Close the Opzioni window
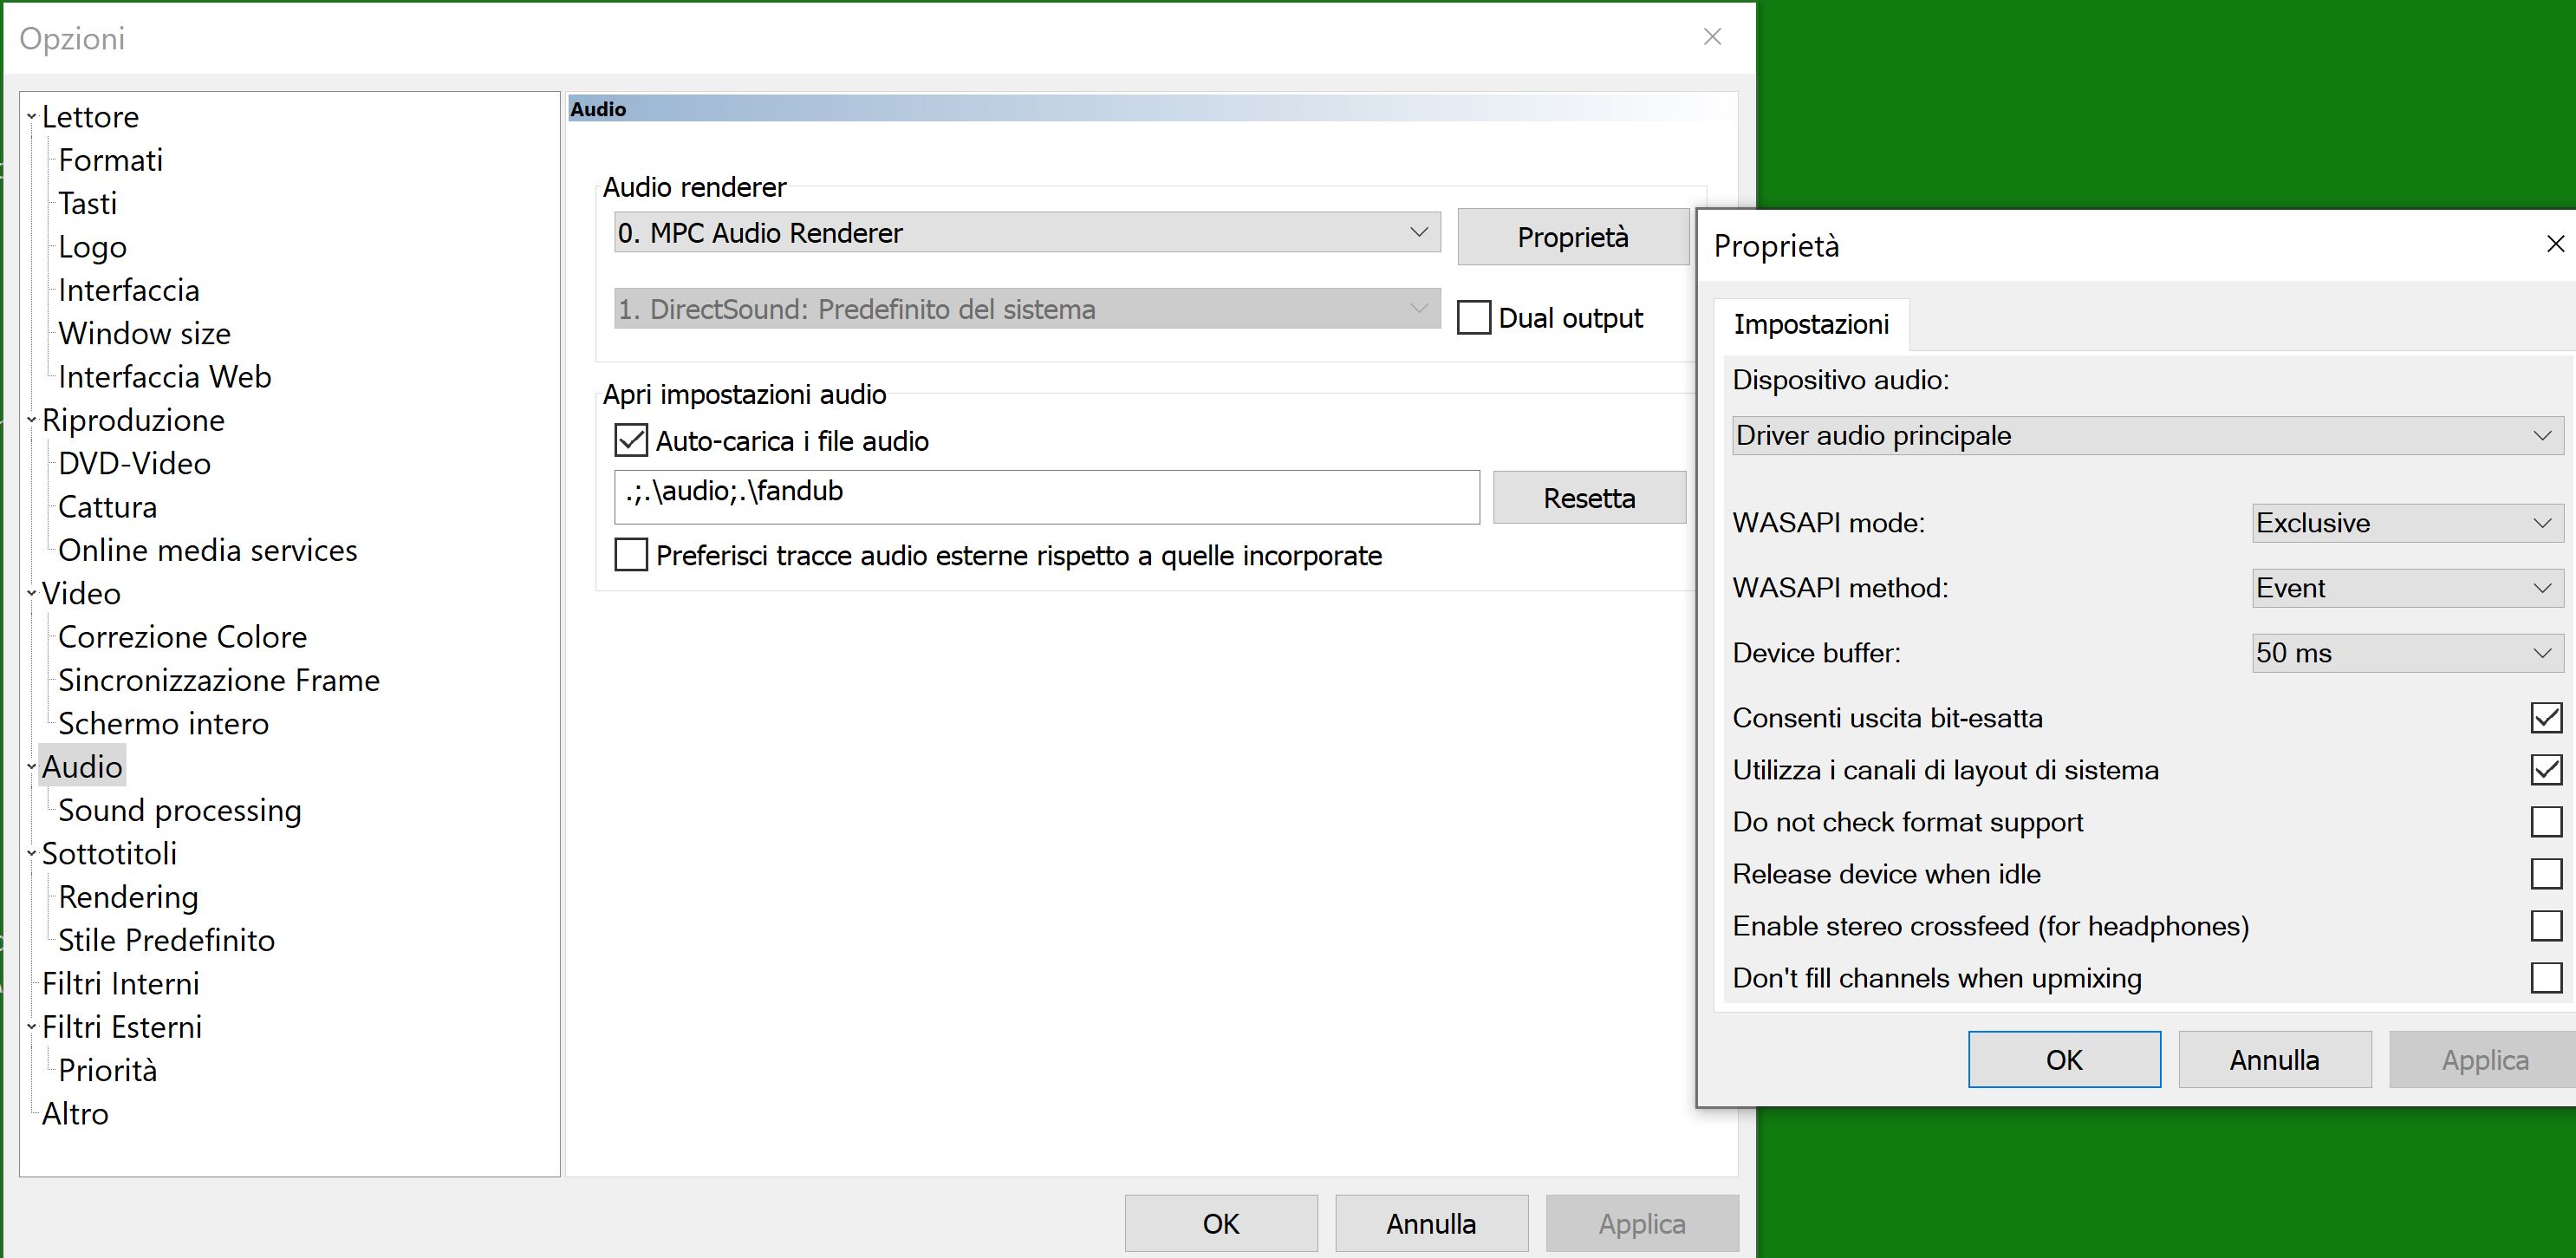Image resolution: width=2576 pixels, height=1258 pixels. coord(1712,37)
